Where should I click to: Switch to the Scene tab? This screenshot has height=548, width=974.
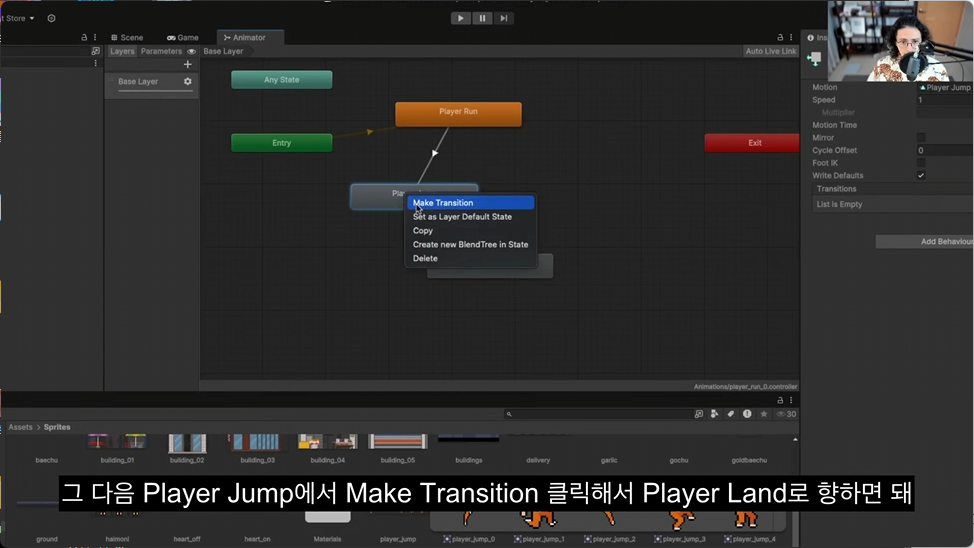click(x=127, y=37)
